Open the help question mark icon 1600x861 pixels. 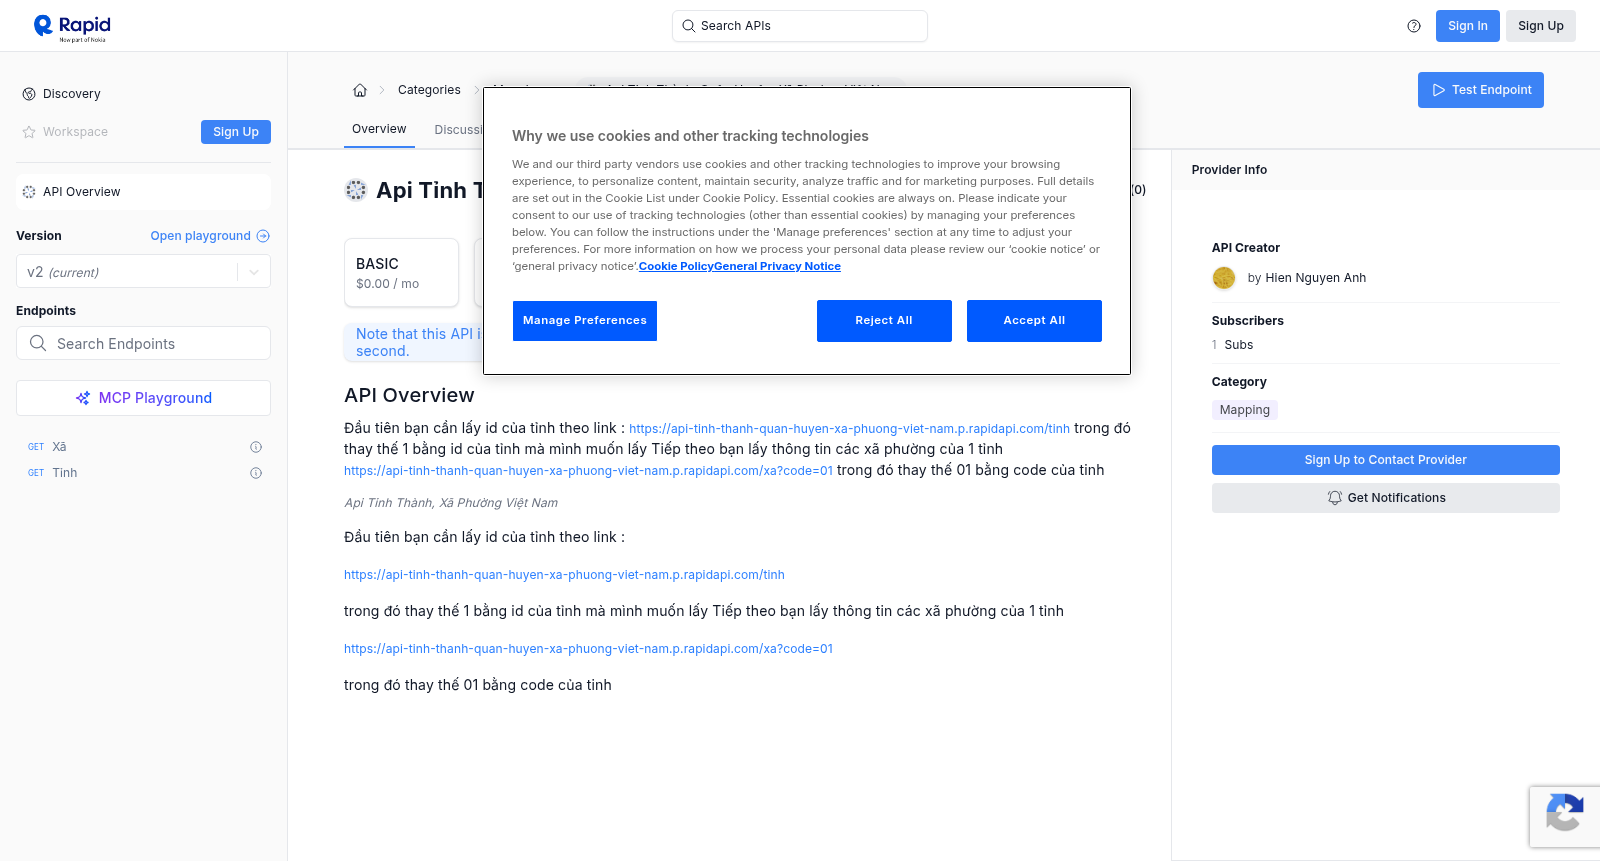coord(1414,26)
